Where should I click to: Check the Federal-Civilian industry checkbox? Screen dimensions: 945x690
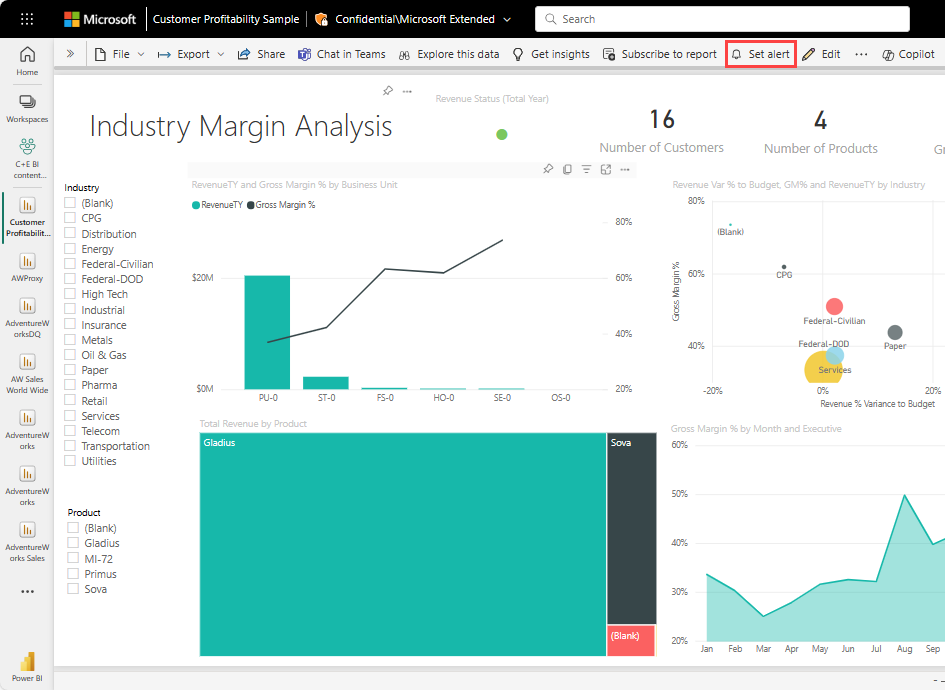70,263
